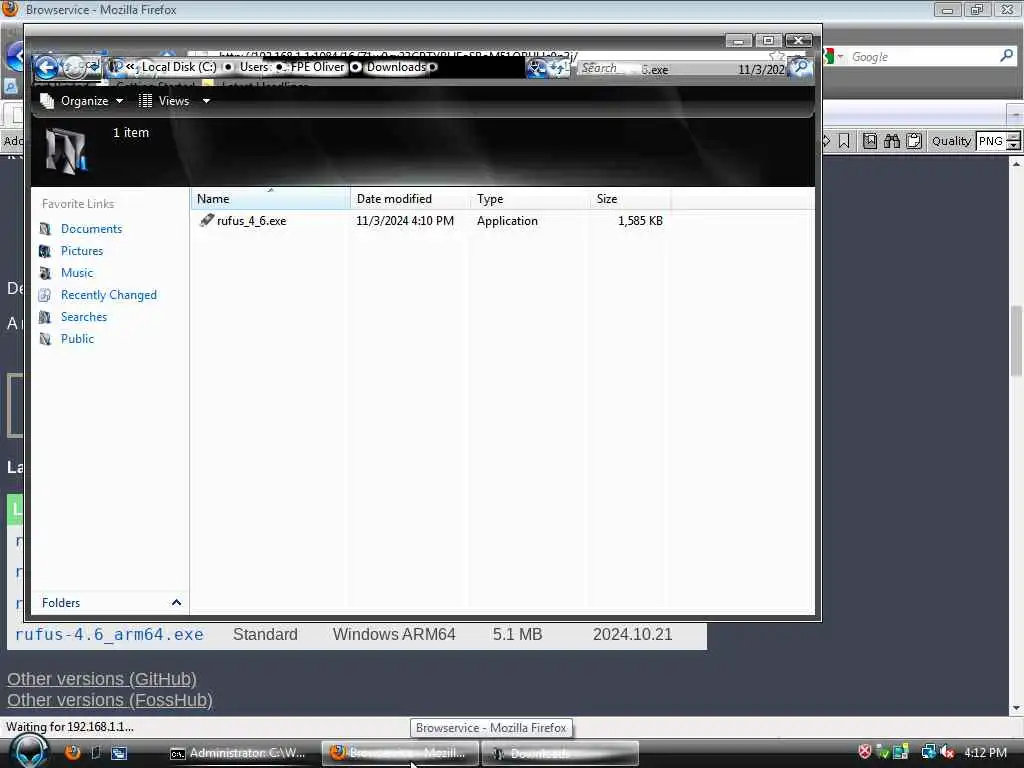Screen dimensions: 1024x768
Task: Launch Firefox from the quick launch bar
Action: [72, 752]
